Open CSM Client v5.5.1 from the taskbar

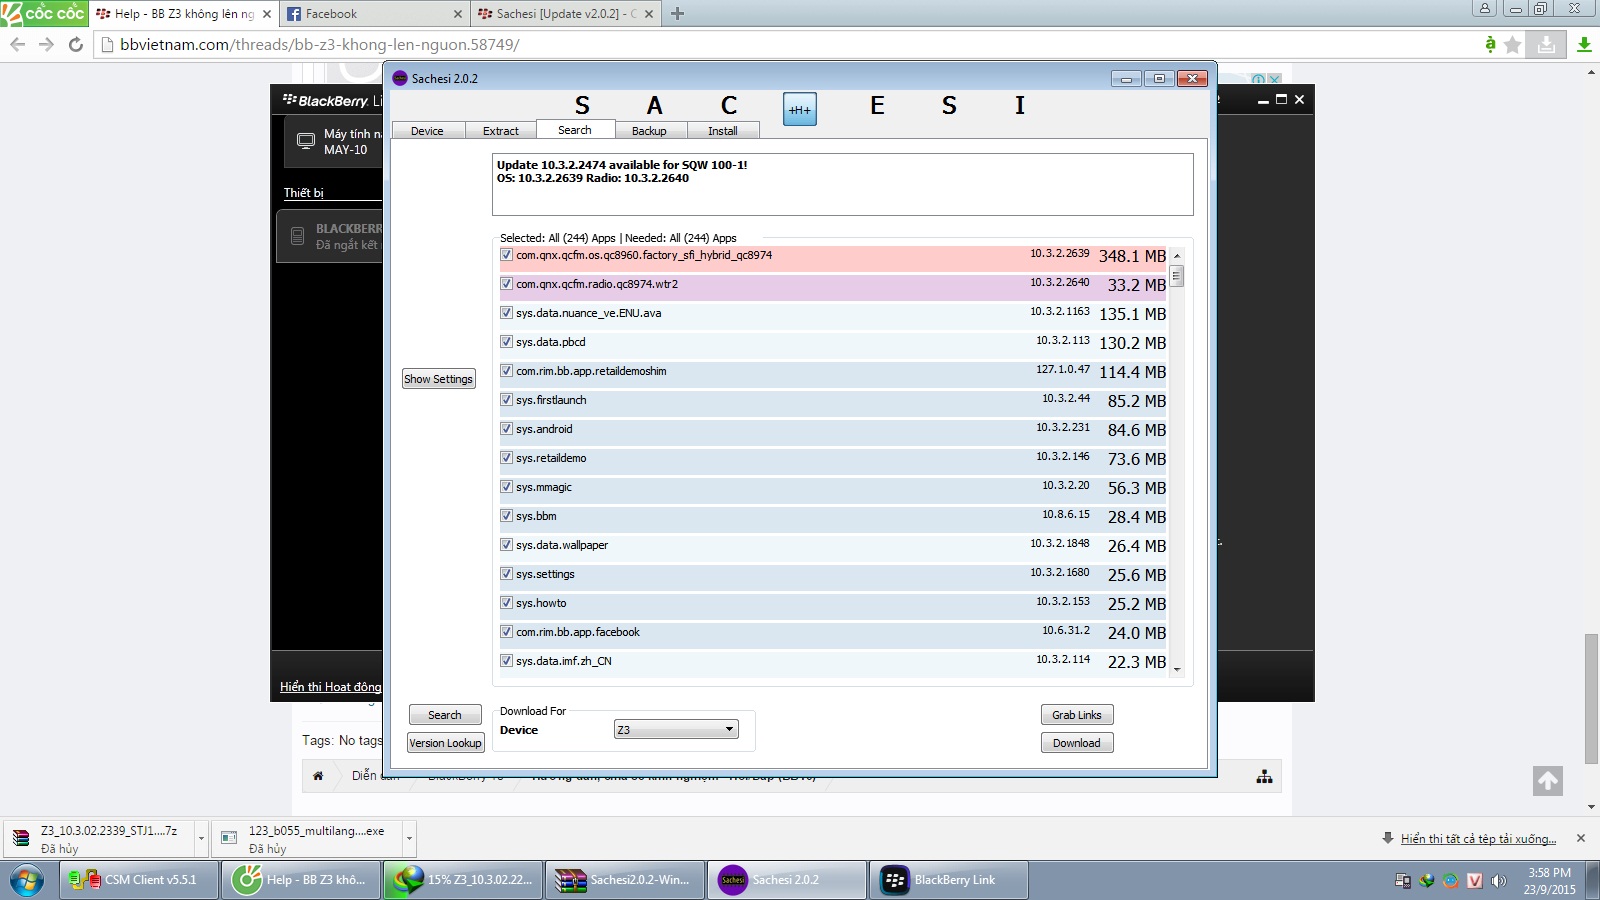[x=139, y=880]
